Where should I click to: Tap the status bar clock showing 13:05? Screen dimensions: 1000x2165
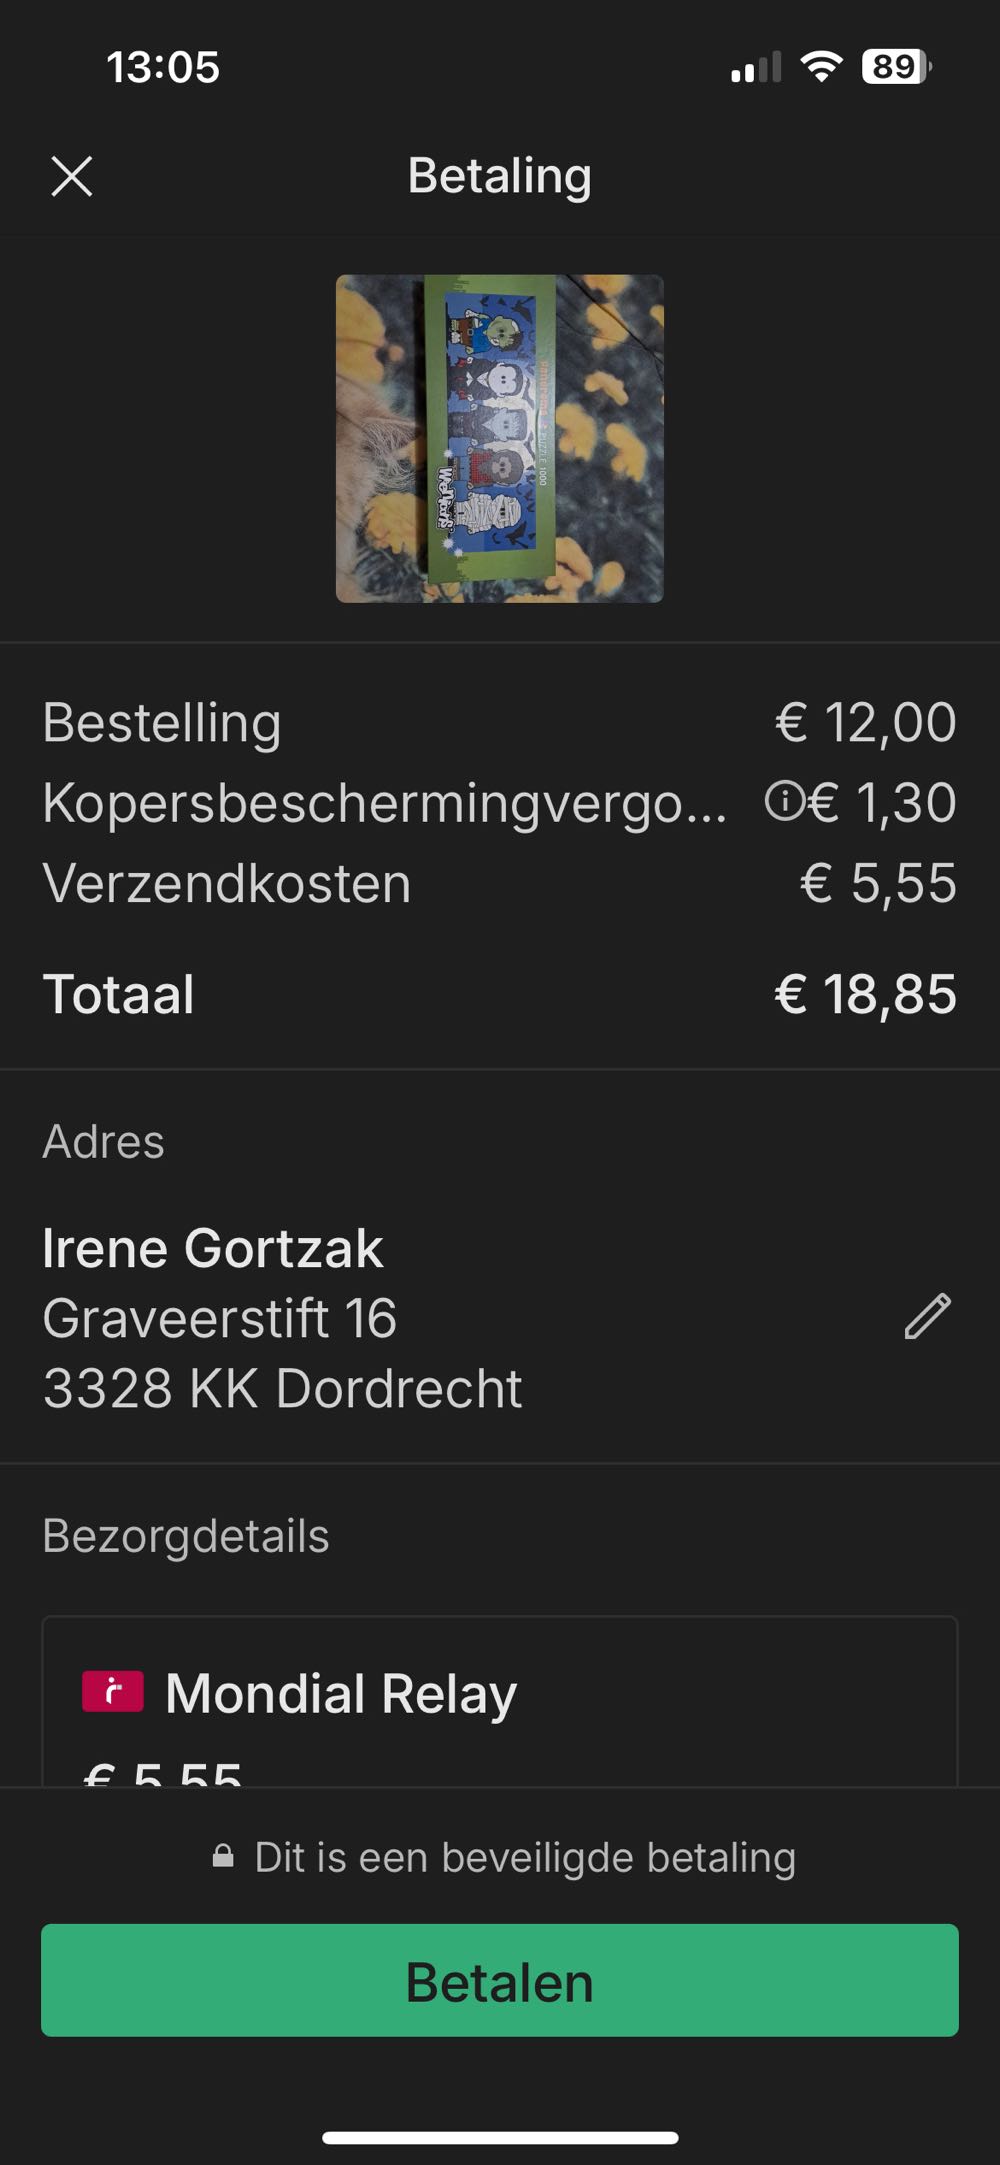163,68
